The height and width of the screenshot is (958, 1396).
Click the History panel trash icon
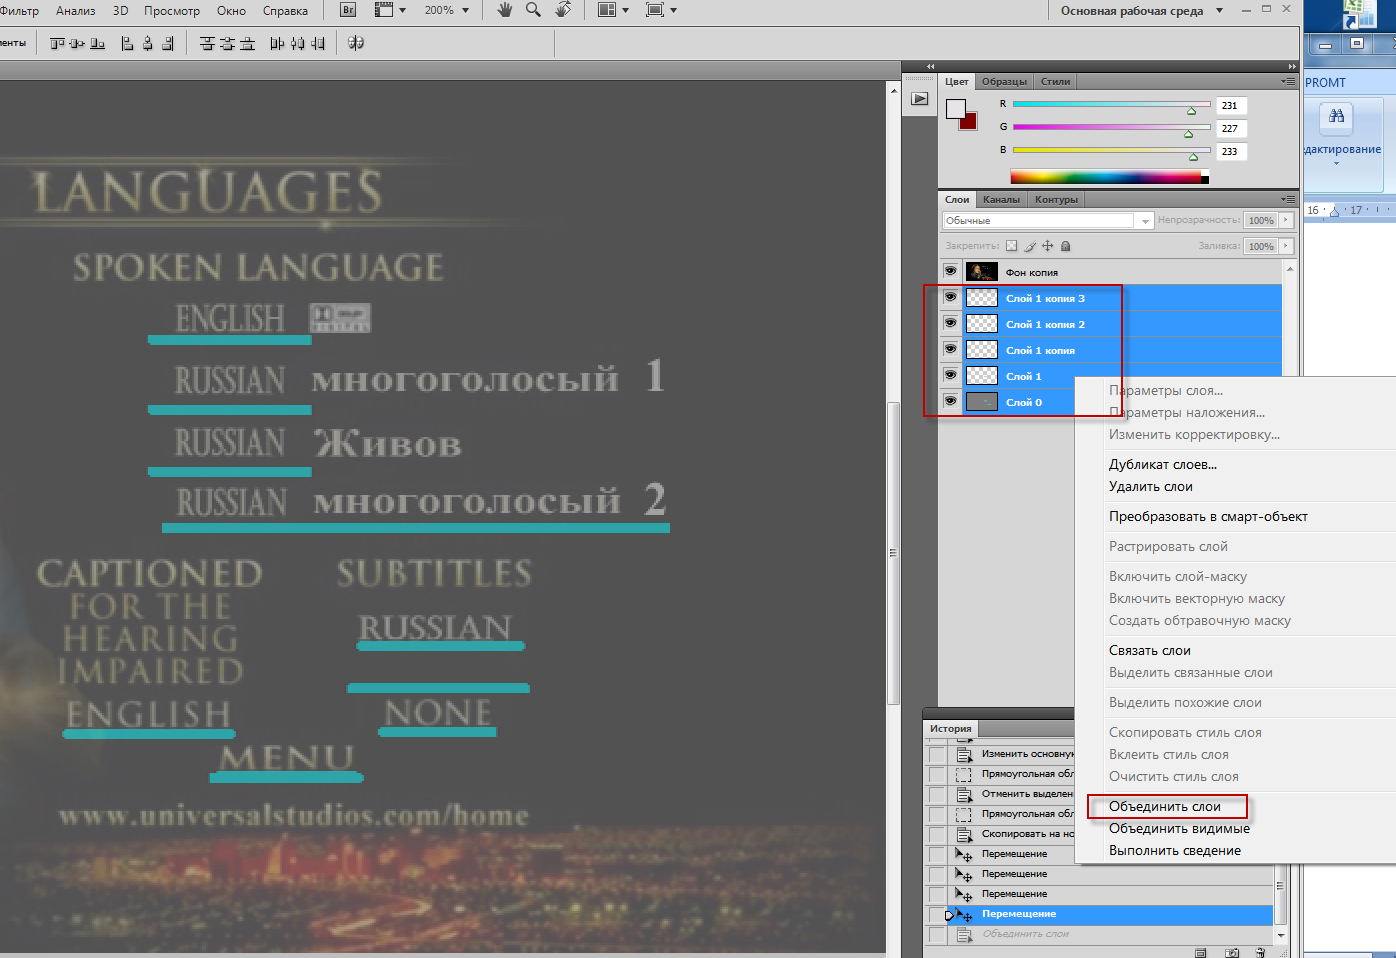(1260, 953)
